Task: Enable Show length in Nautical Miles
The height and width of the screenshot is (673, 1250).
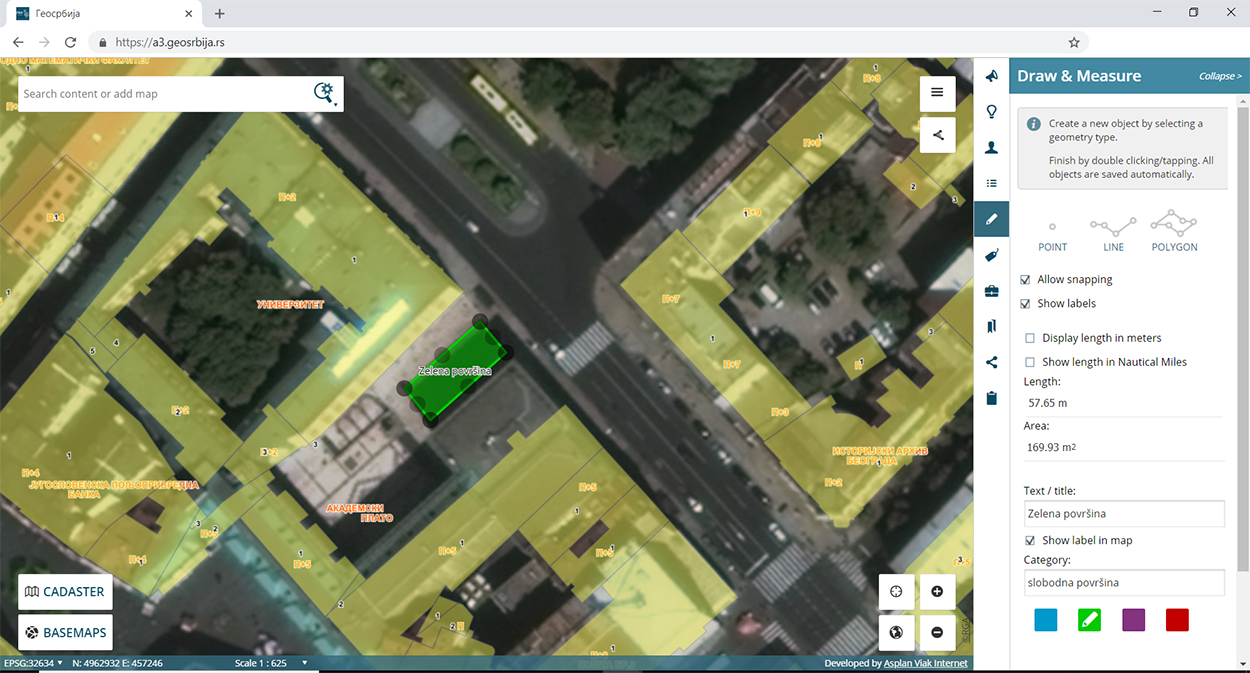Action: tap(1030, 362)
